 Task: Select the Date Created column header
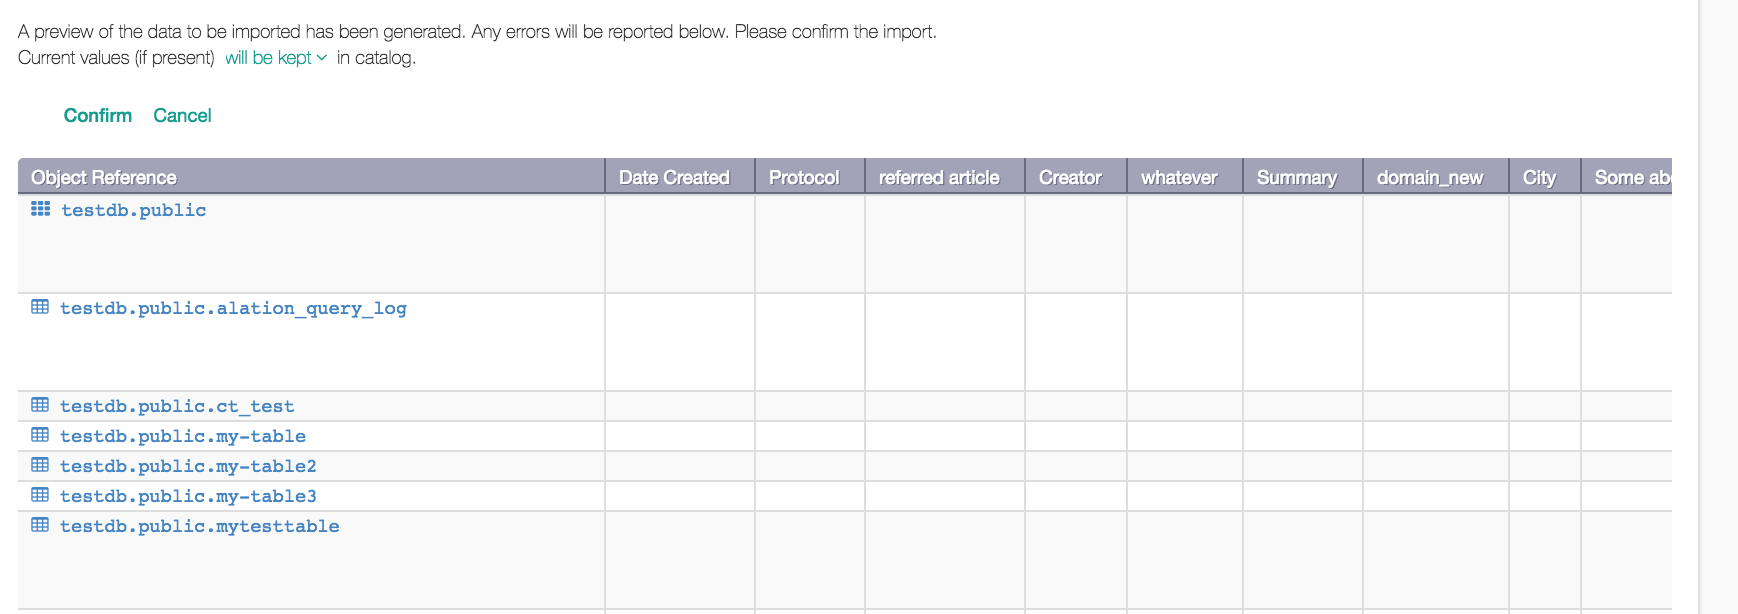[680, 177]
